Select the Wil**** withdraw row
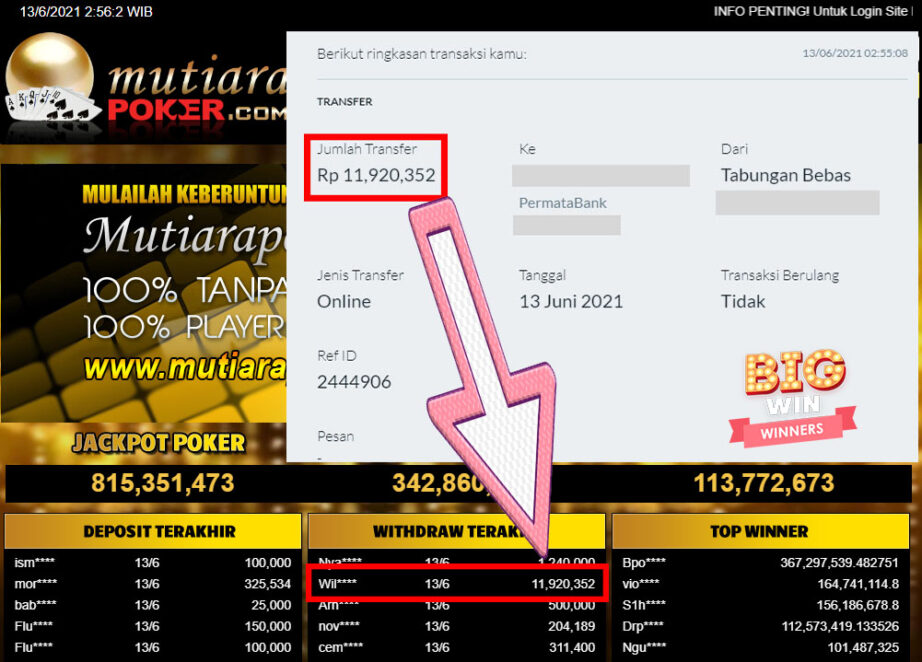 (x=456, y=584)
